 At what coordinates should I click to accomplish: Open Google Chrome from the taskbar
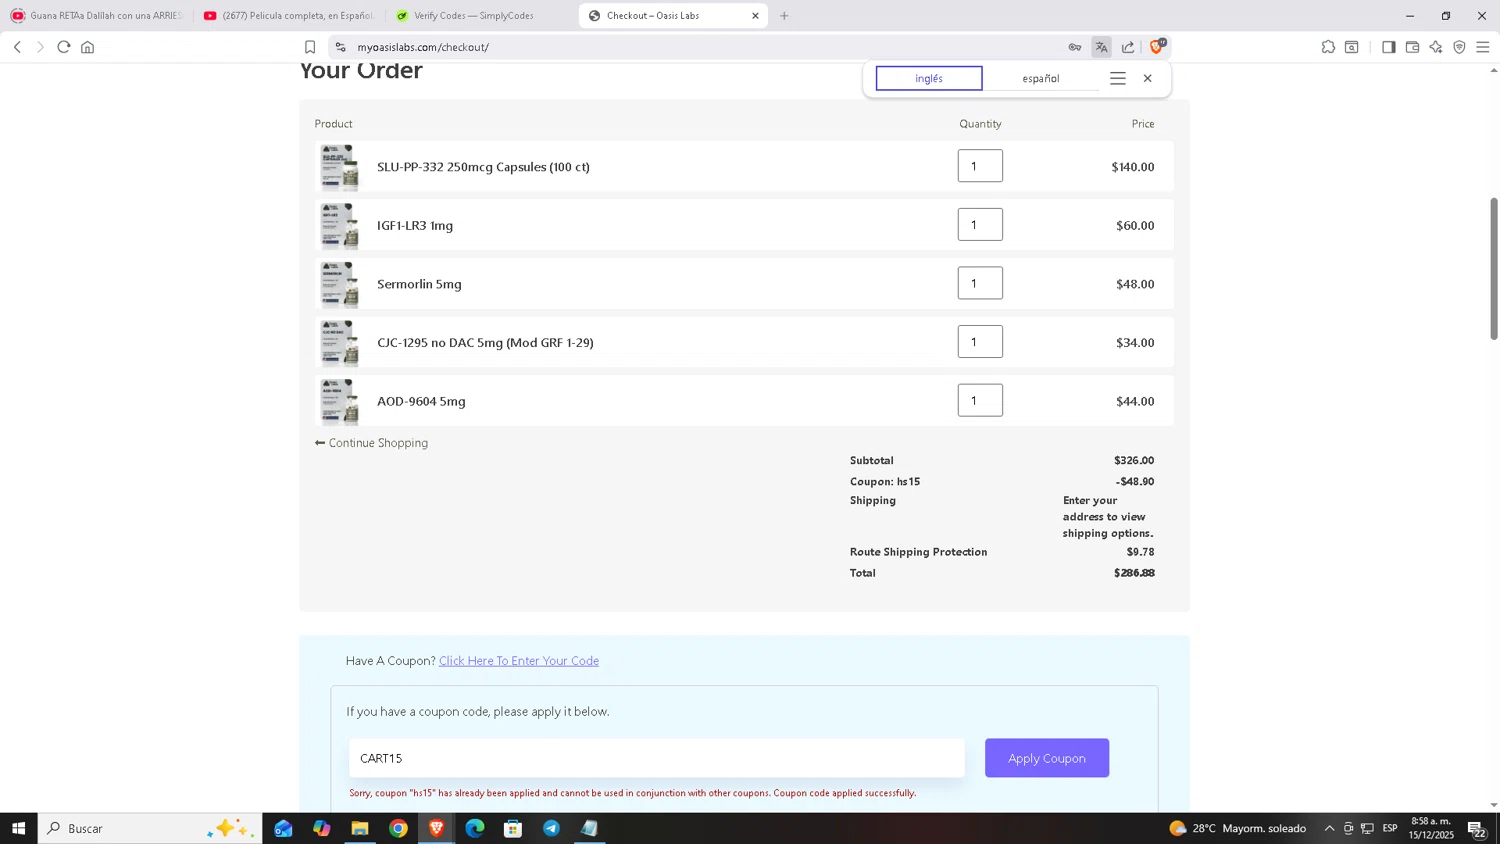click(x=398, y=828)
